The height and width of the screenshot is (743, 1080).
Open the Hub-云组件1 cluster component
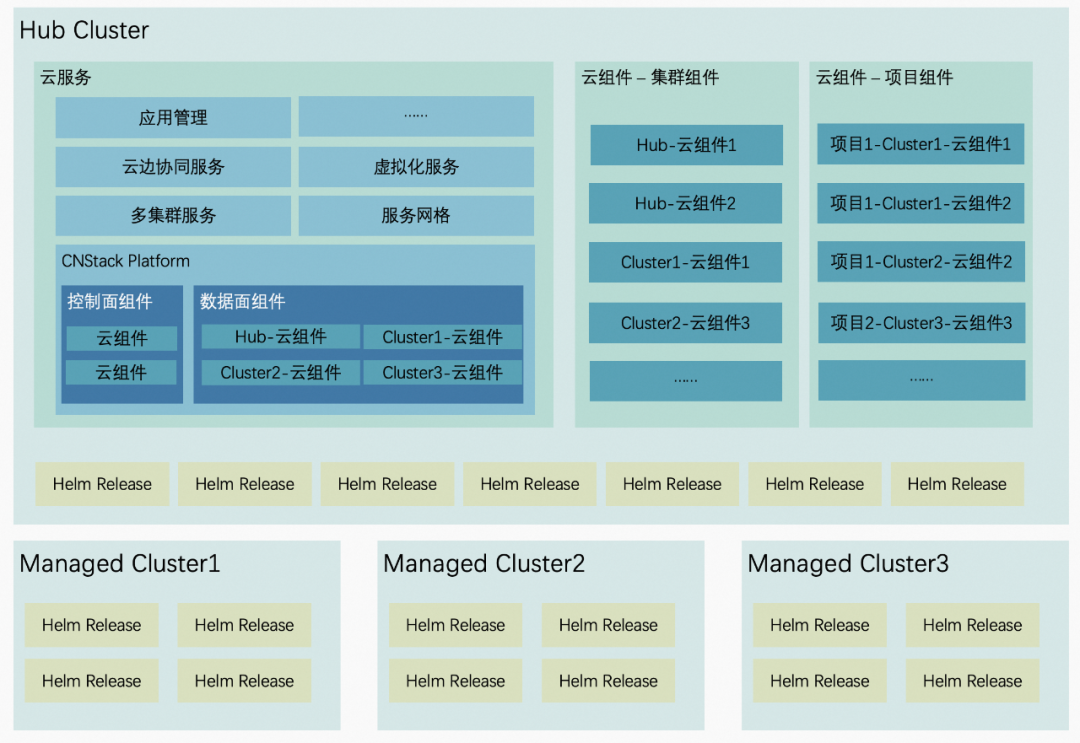click(x=686, y=145)
